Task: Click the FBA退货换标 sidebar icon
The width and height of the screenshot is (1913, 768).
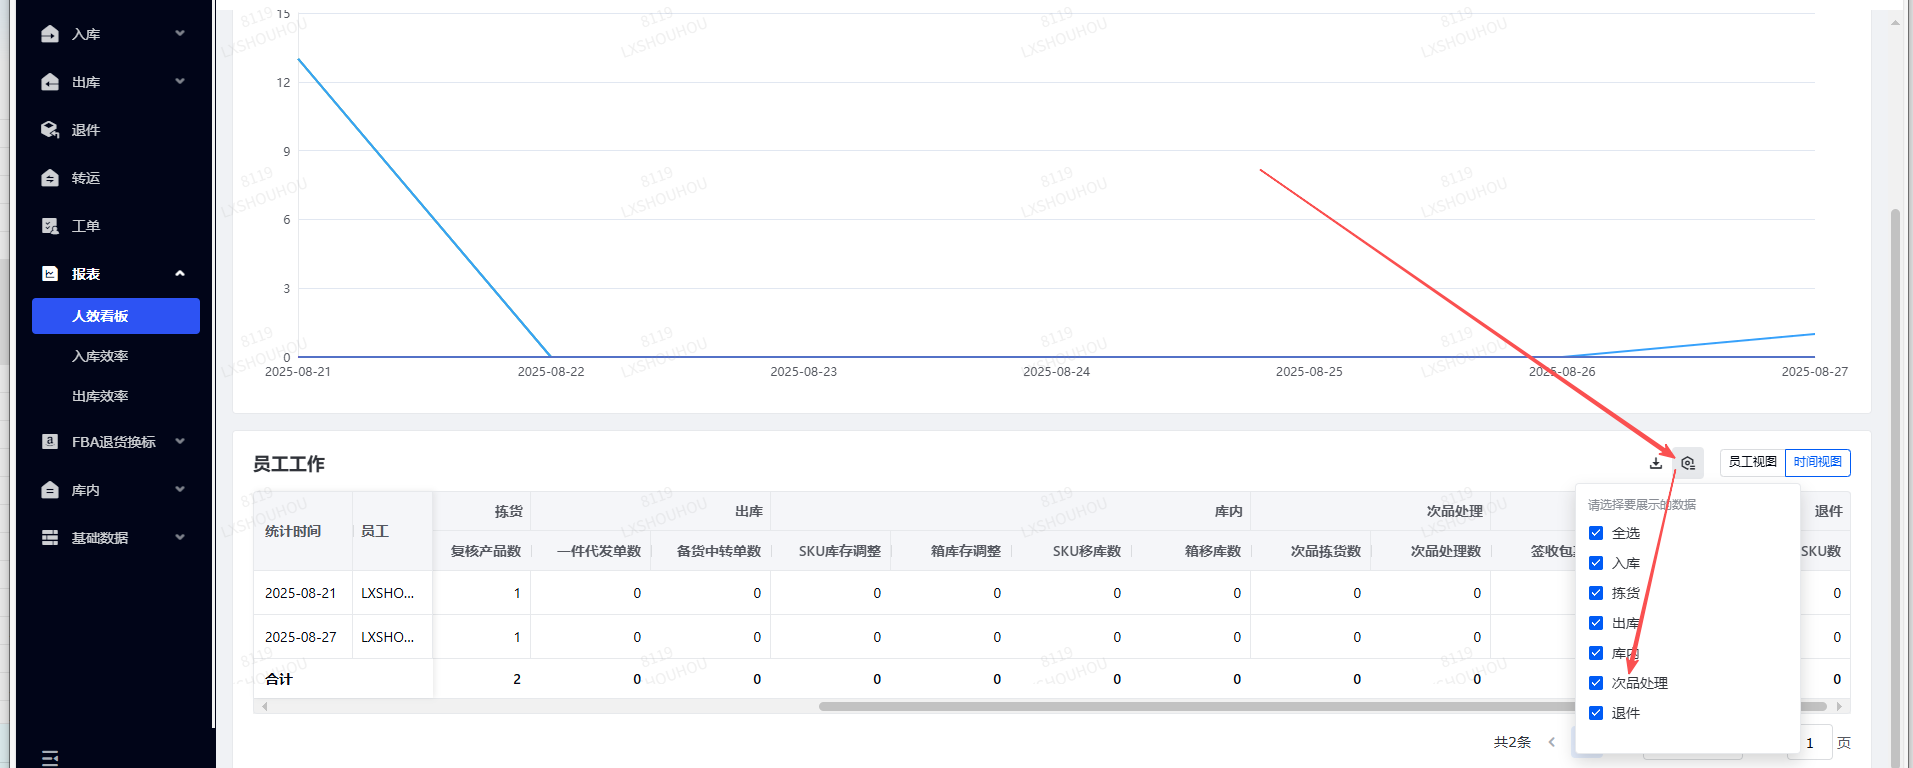Action: pos(50,442)
